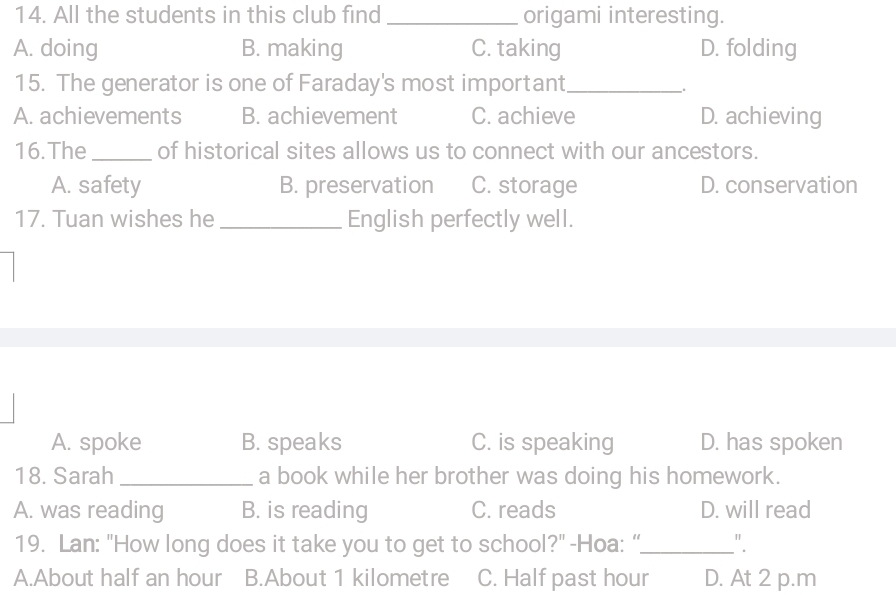
Task: Click option 'B. making' in question 14
Action: coord(292,49)
